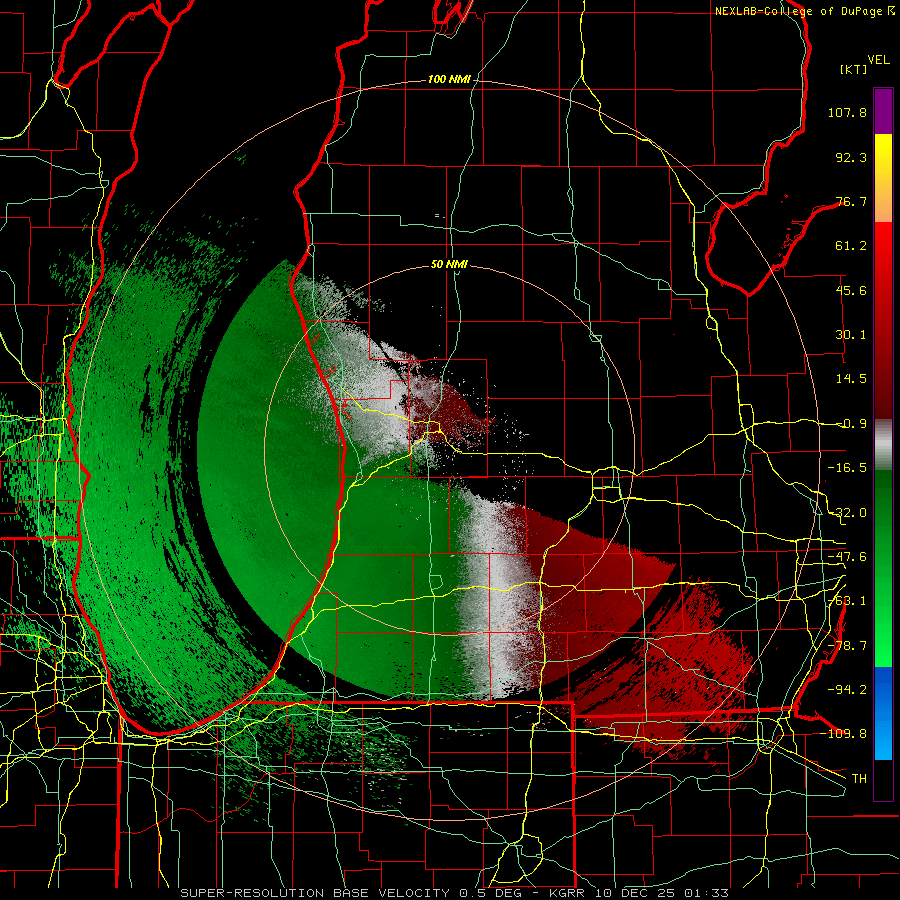Image resolution: width=900 pixels, height=900 pixels.
Task: Click the -78.7 velocity scale value
Action: (x=847, y=646)
